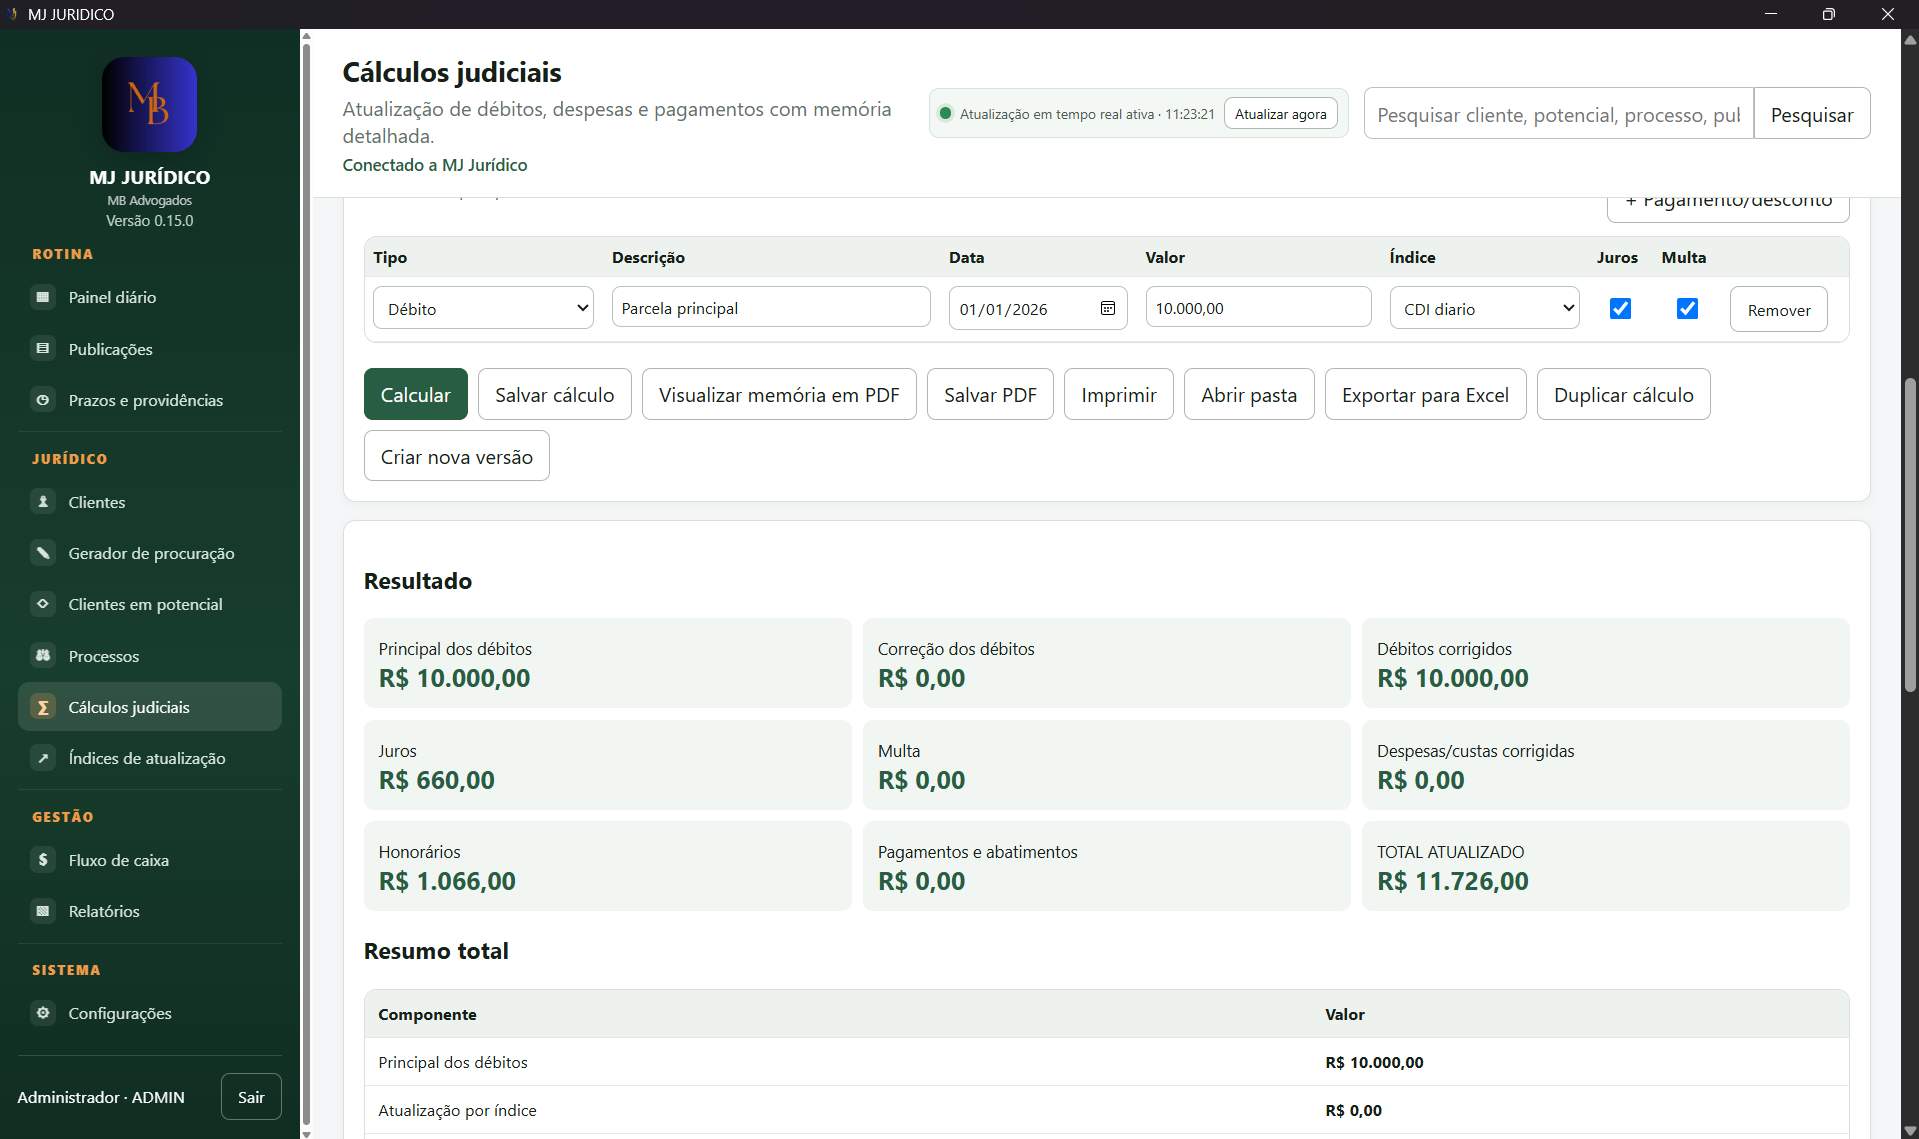Open the Tipo dropdown showing Débito
Viewport: 1919px width, 1139px height.
pos(483,308)
